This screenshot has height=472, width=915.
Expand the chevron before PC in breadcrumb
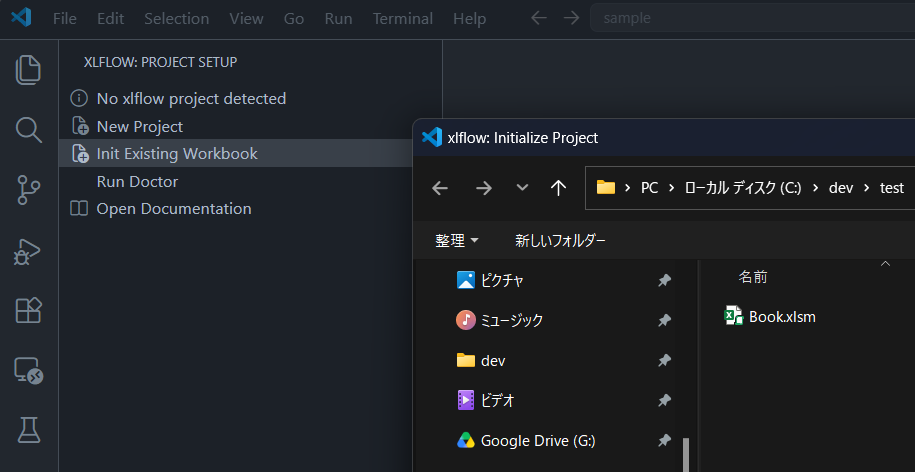pyautogui.click(x=628, y=188)
